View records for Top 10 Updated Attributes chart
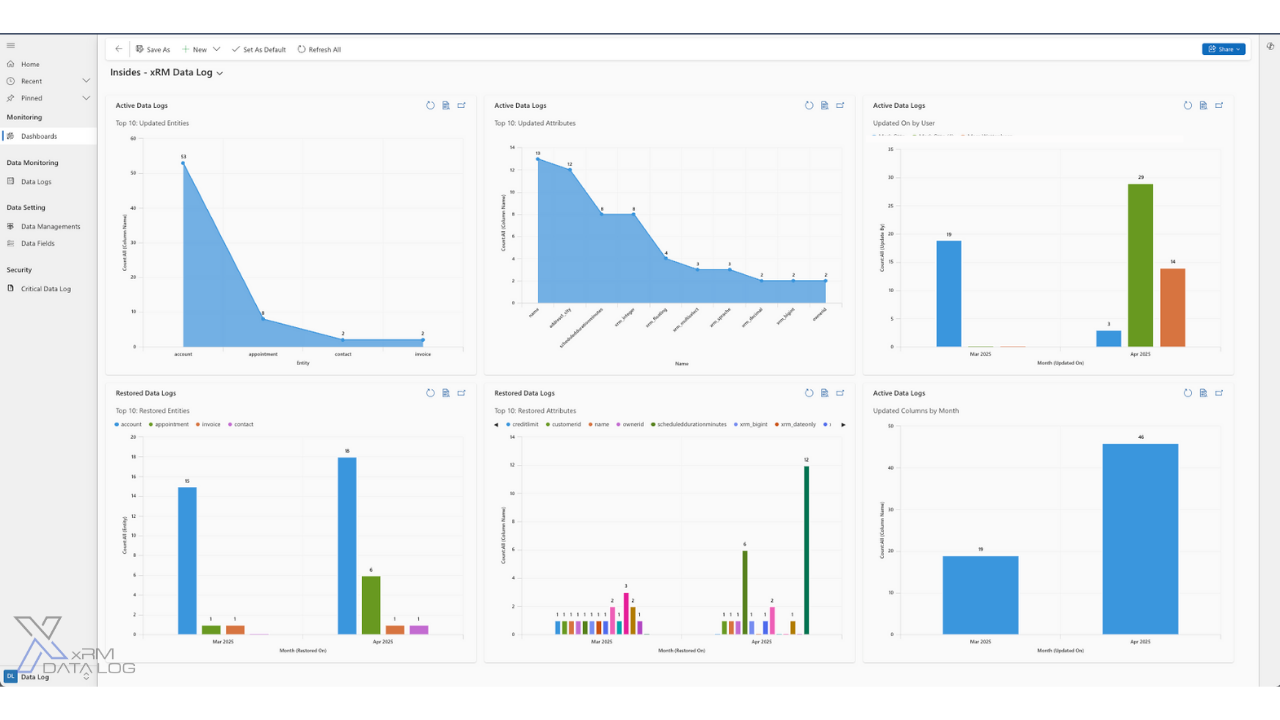 pyautogui.click(x=824, y=105)
